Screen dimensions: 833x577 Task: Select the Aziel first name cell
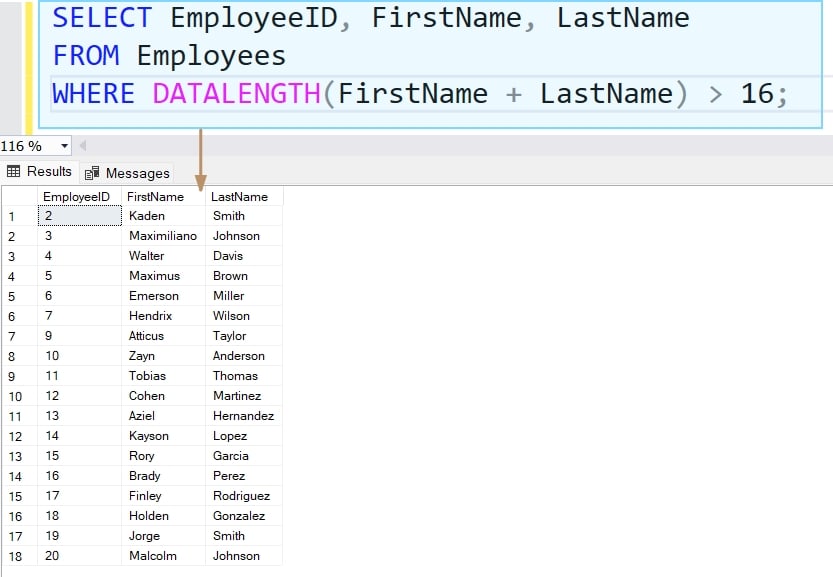pyautogui.click(x=164, y=415)
